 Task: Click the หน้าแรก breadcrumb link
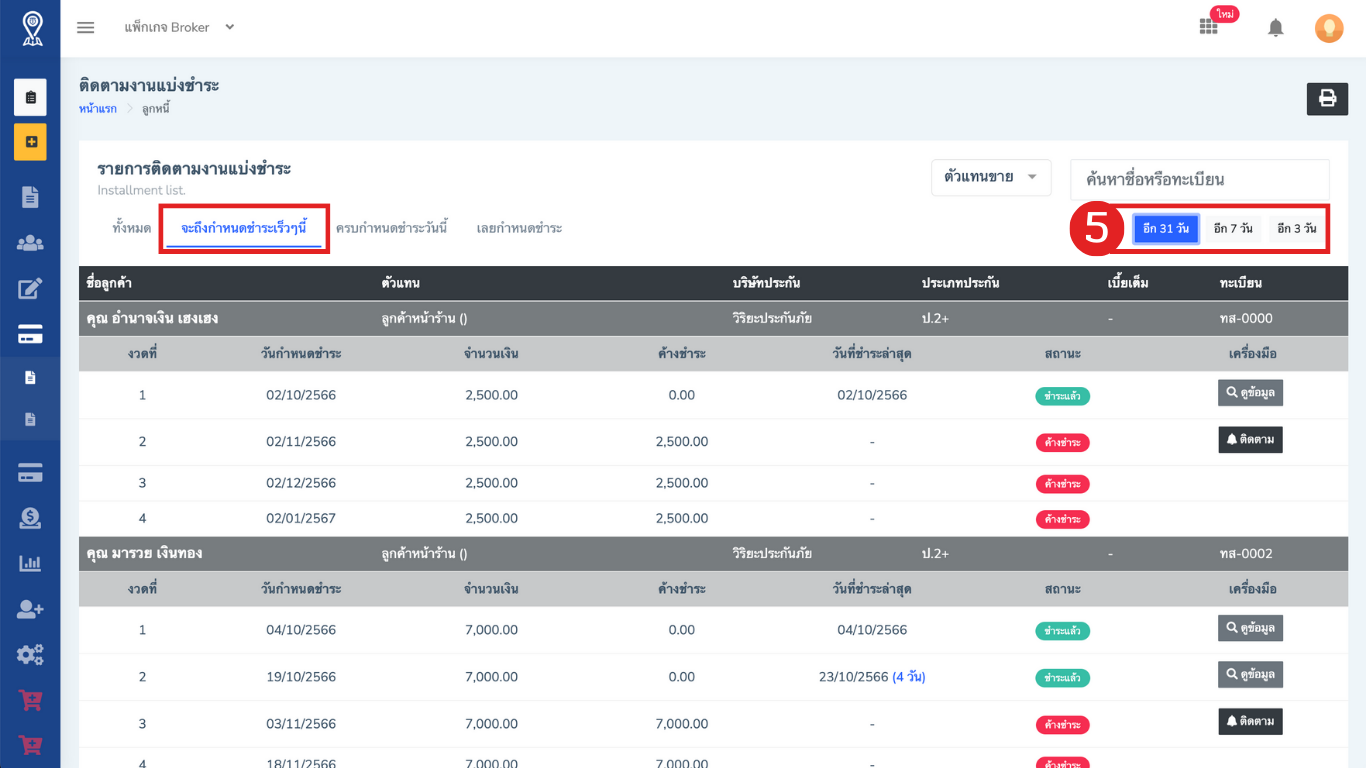pyautogui.click(x=98, y=108)
